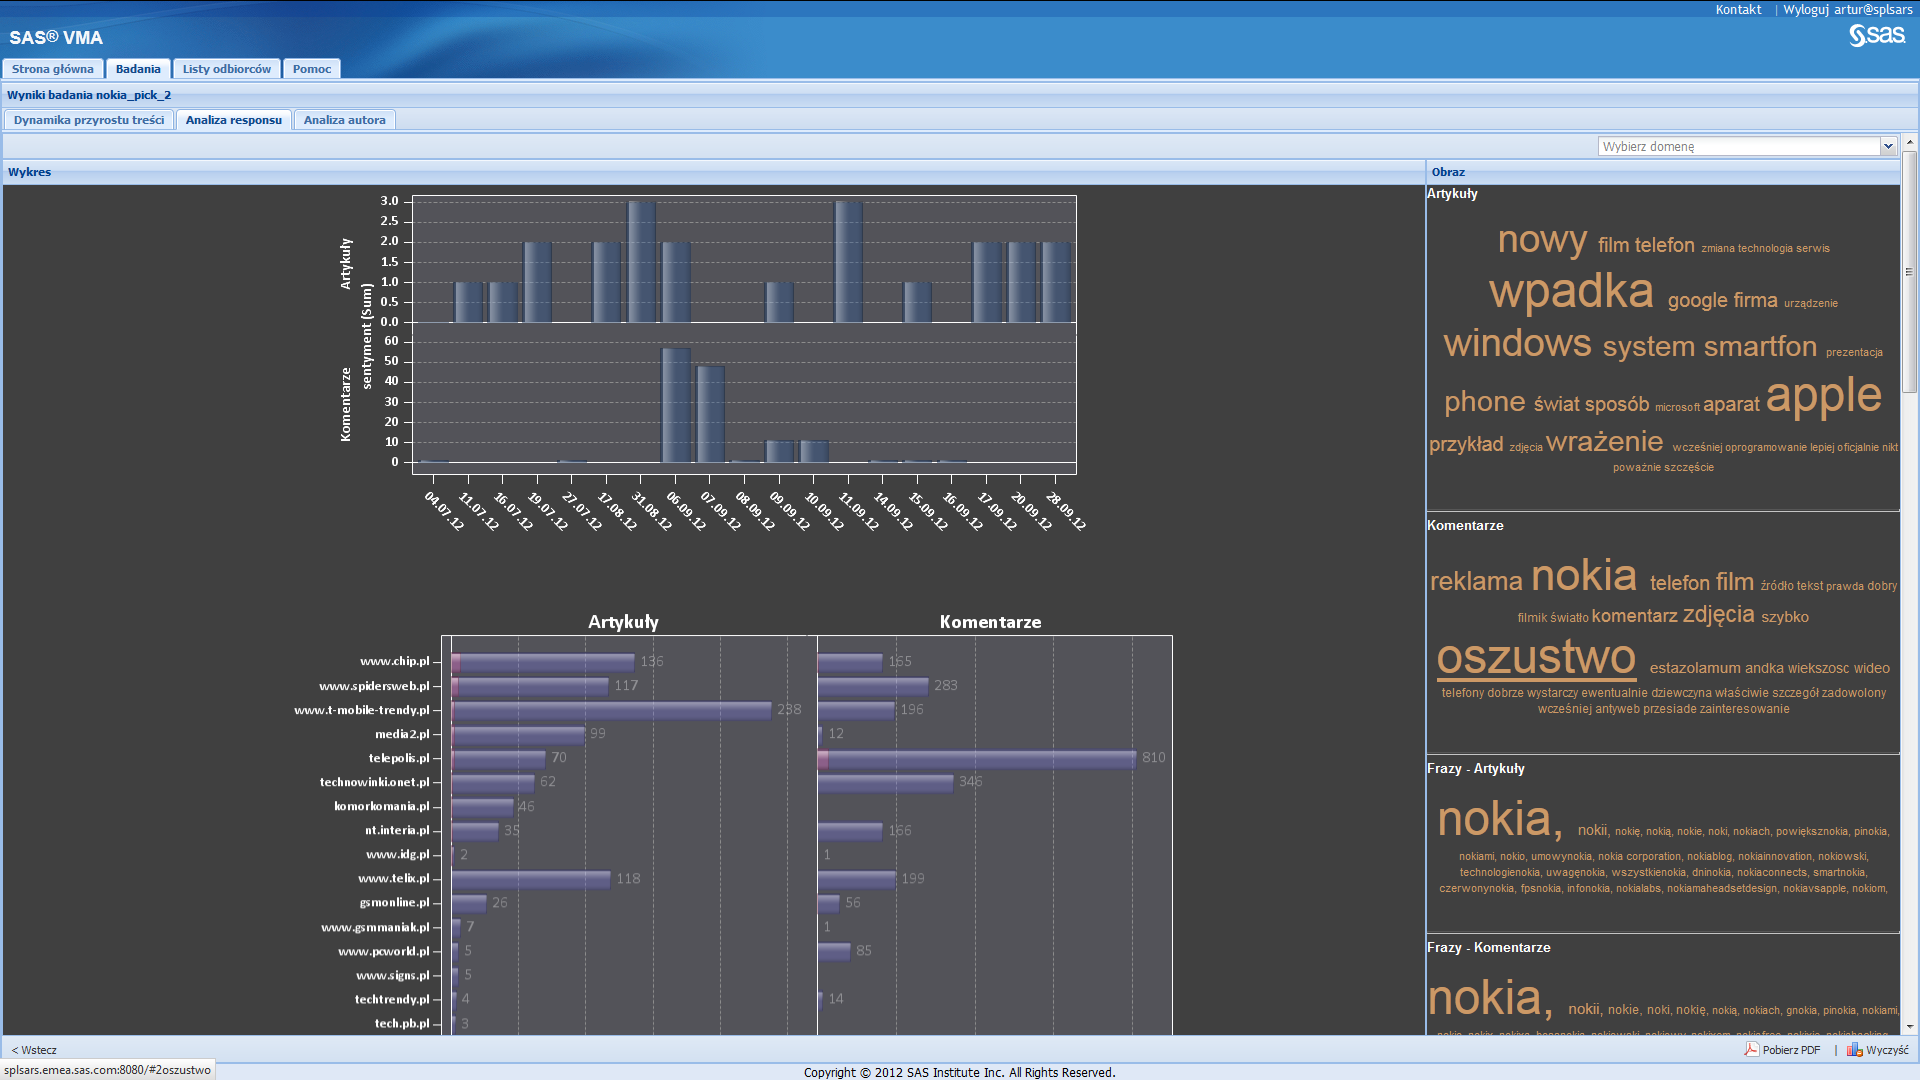The height and width of the screenshot is (1080, 1920).
Task: Click the Pobierz PDF button
Action: click(1783, 1049)
